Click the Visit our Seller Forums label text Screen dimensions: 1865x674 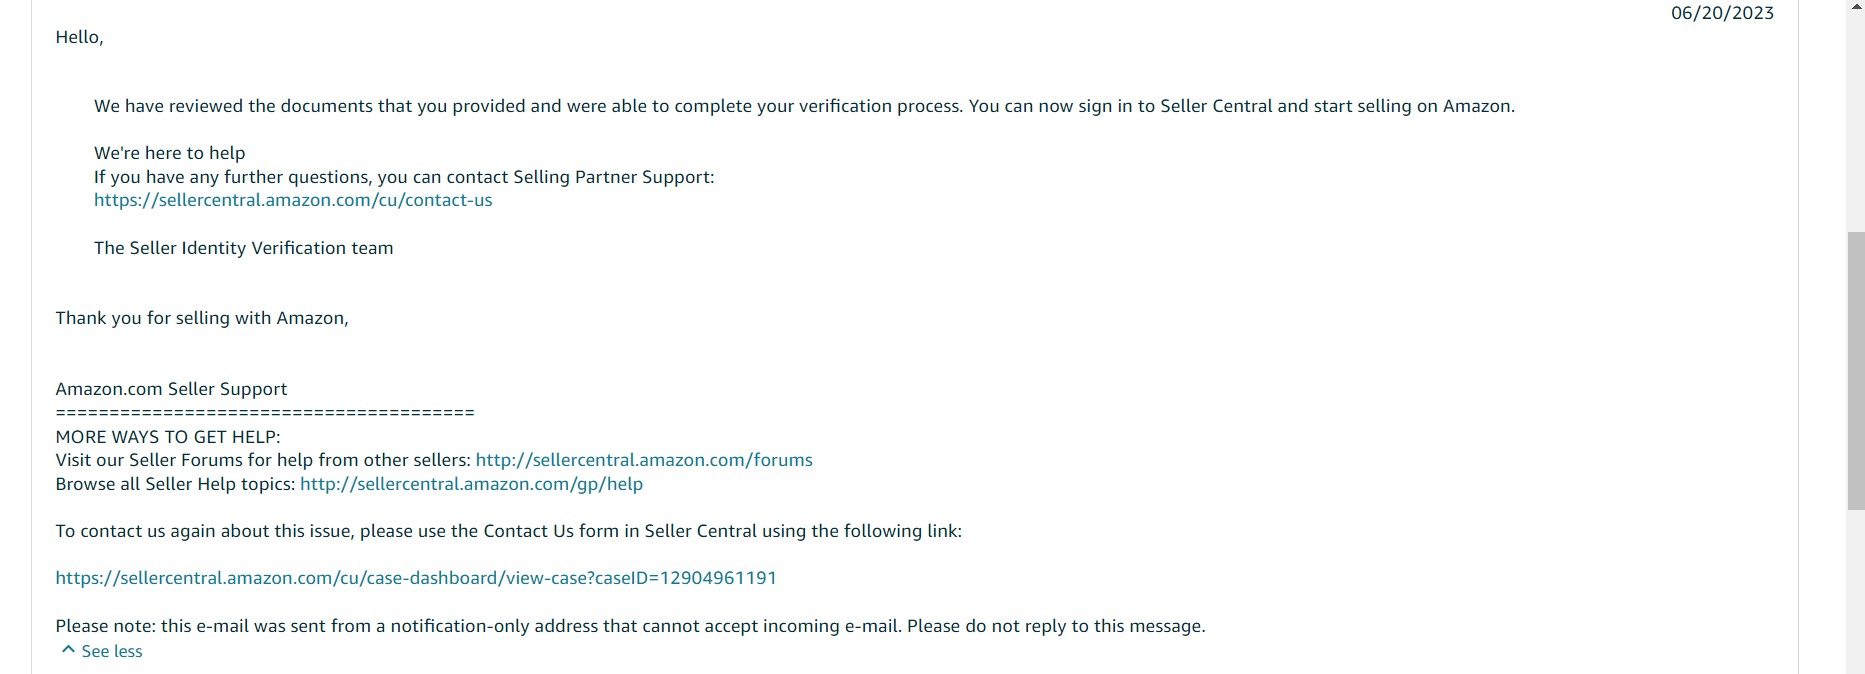click(x=263, y=460)
